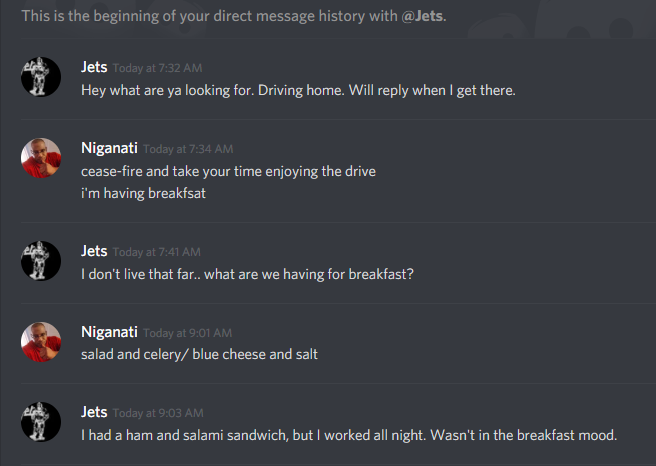Screen dimensions: 656x466
Task: Click the 'Today at 9:03 AM' timestamp
Action: 157,413
